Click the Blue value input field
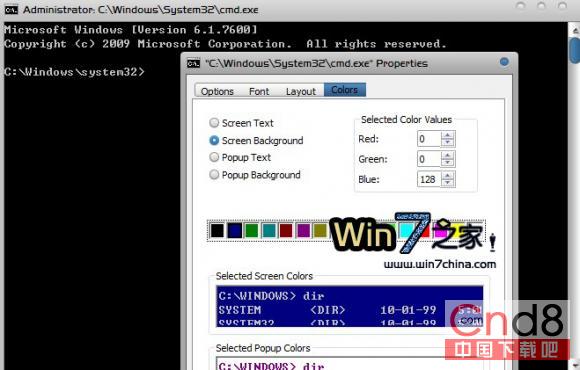 point(429,179)
